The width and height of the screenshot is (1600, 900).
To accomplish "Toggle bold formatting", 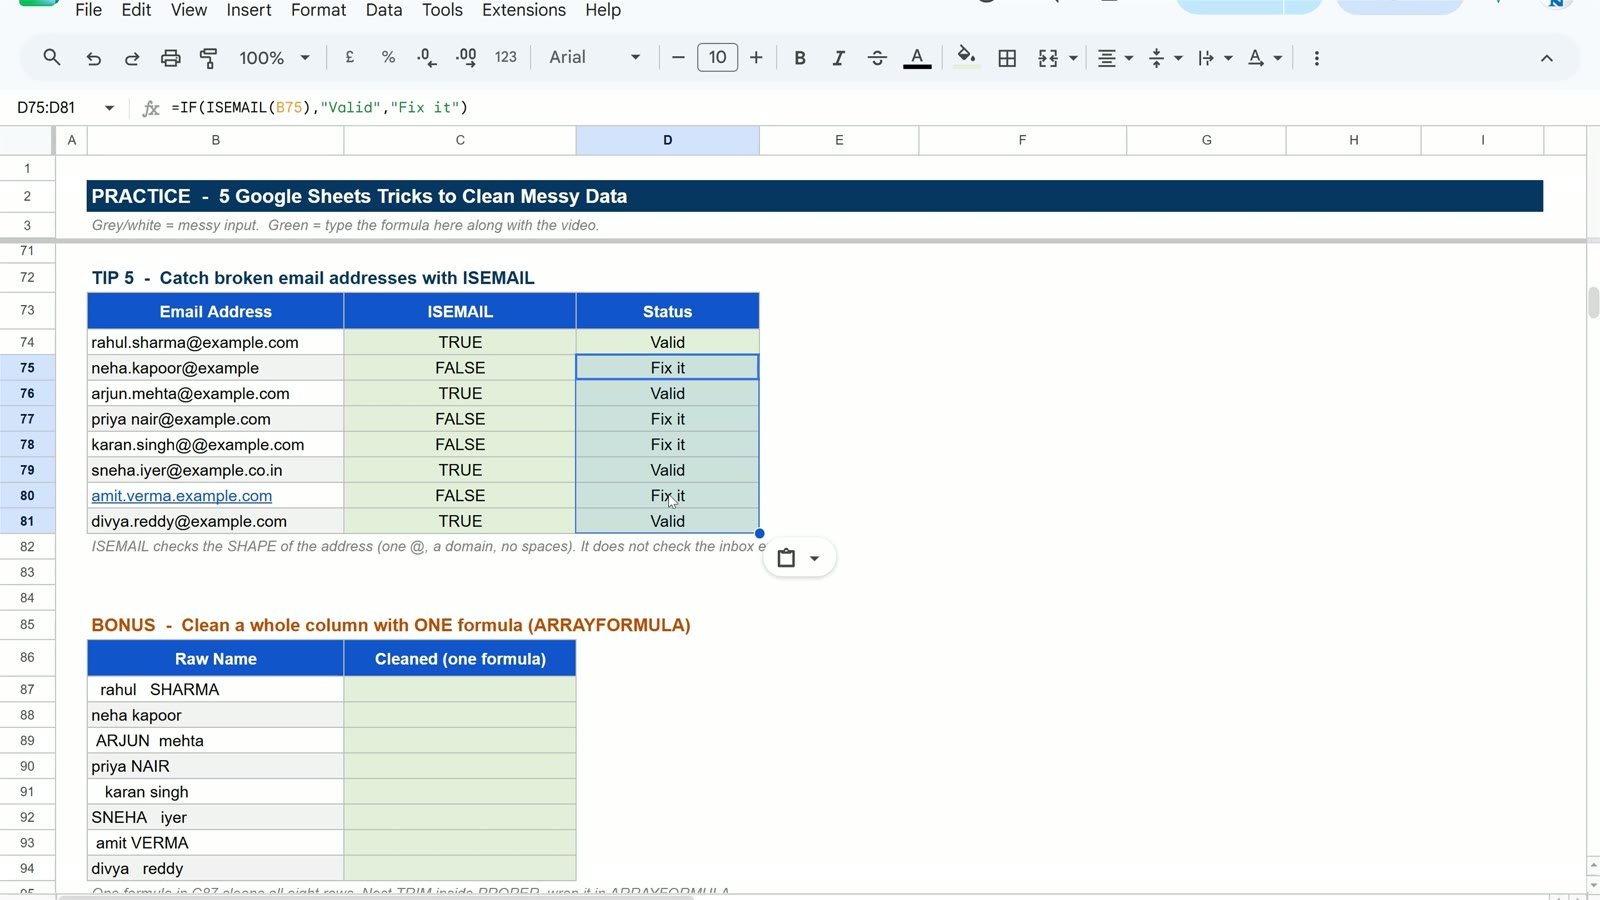I will [800, 58].
